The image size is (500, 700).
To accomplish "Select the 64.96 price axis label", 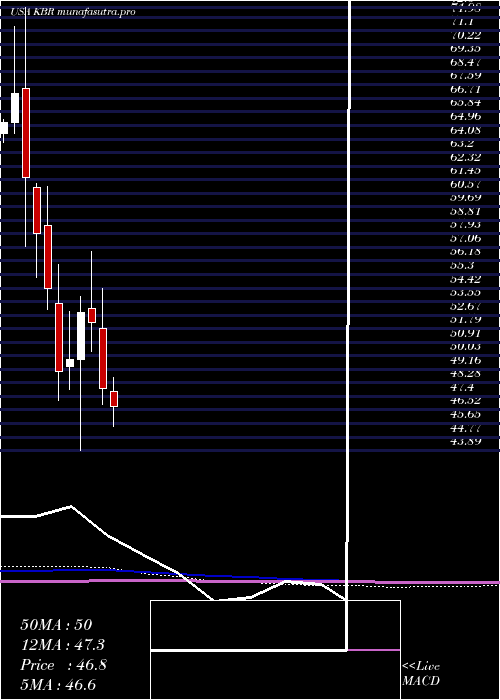I will pyautogui.click(x=467, y=117).
